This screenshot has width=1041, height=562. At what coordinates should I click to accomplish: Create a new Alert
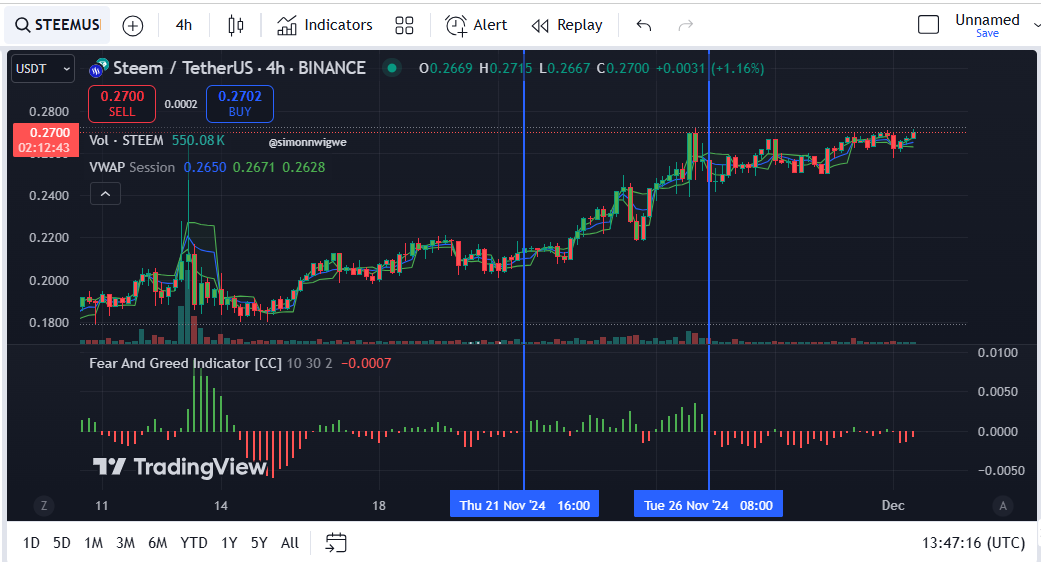(x=476, y=25)
